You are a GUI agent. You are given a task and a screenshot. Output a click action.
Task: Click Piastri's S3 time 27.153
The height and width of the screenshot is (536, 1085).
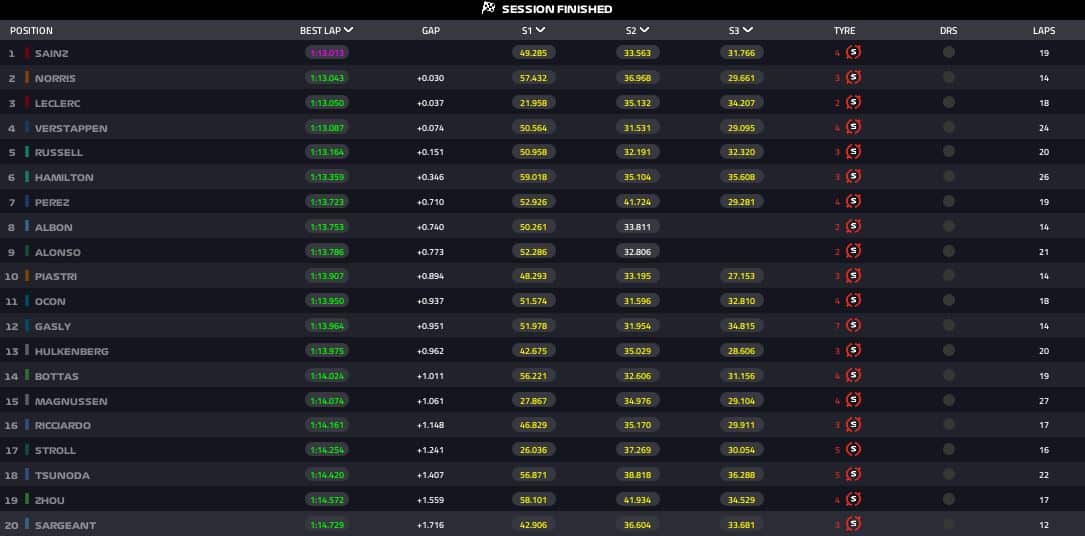tap(742, 275)
